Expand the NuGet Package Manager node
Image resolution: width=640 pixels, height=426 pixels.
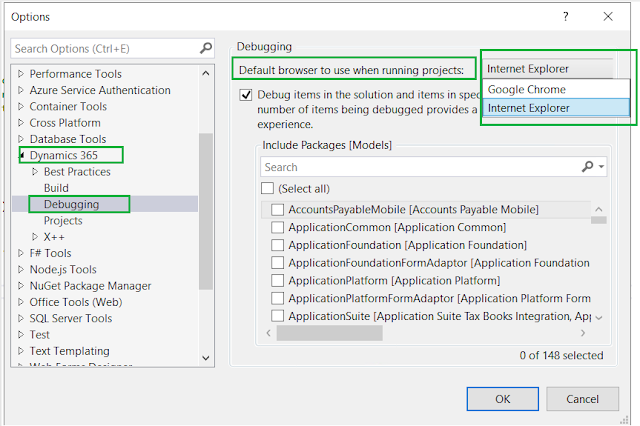tap(21, 286)
